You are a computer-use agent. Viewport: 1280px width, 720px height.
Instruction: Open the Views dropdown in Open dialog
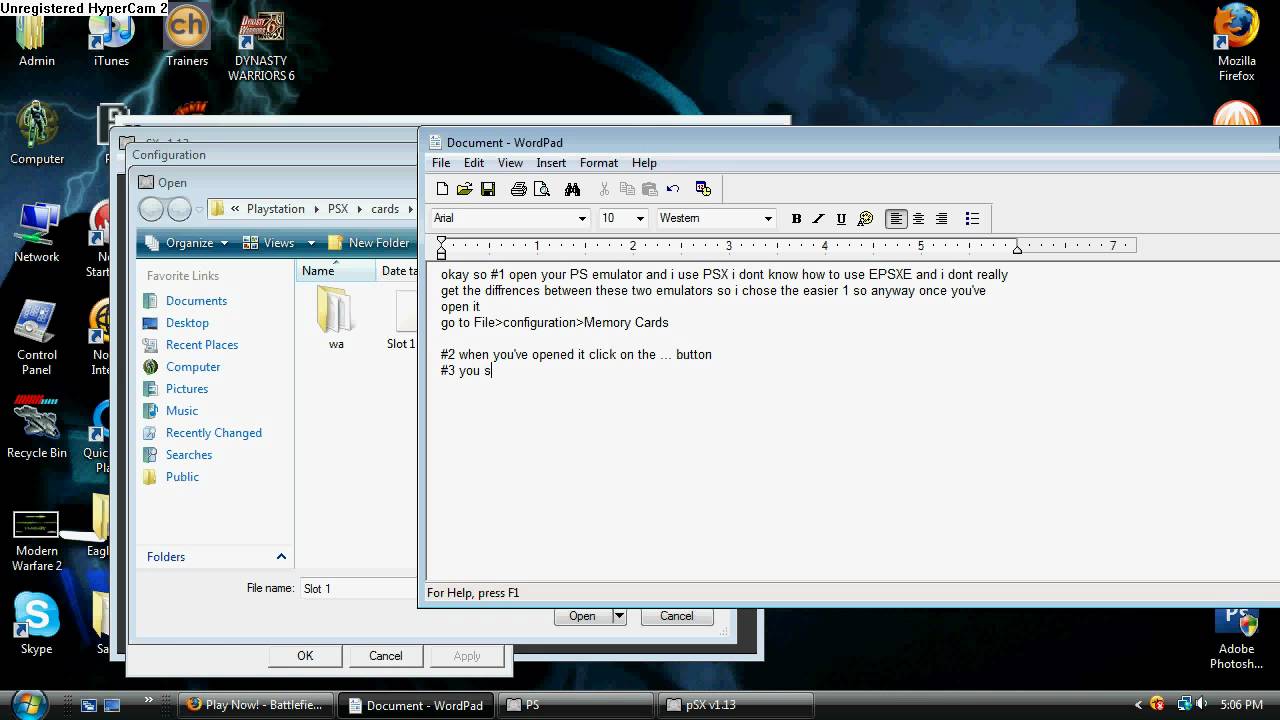point(278,243)
